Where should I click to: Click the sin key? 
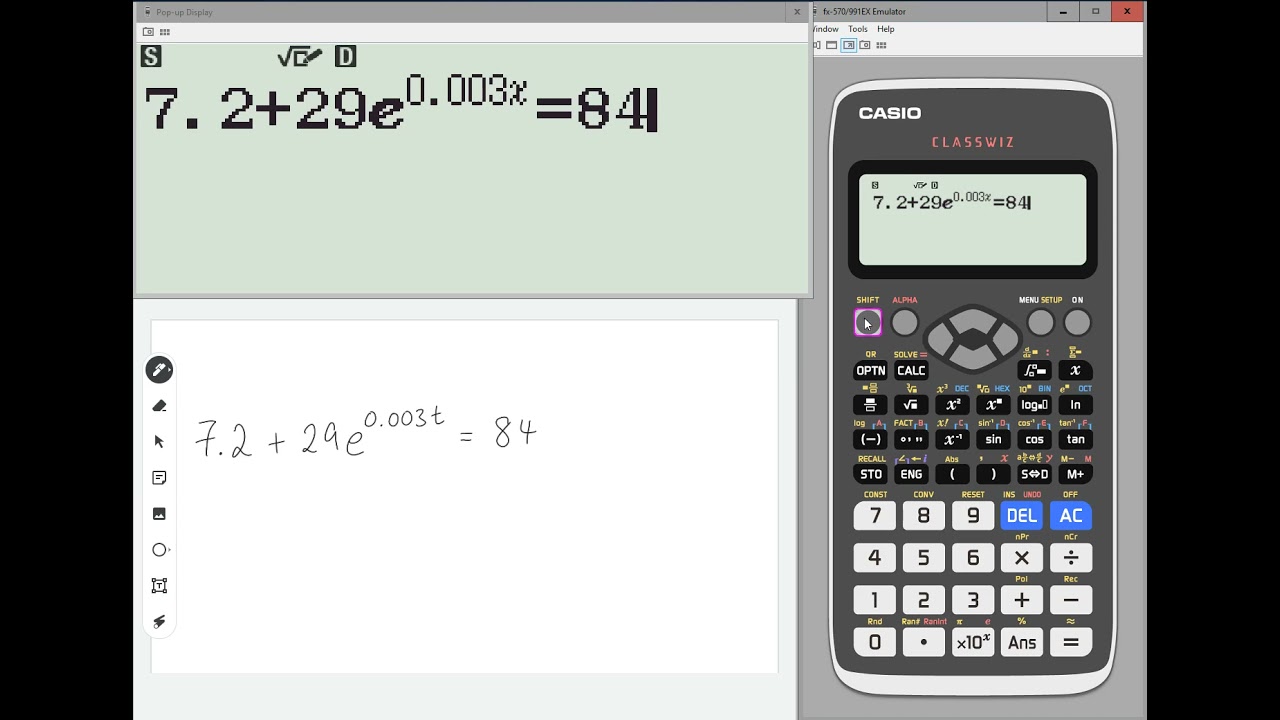pos(993,440)
